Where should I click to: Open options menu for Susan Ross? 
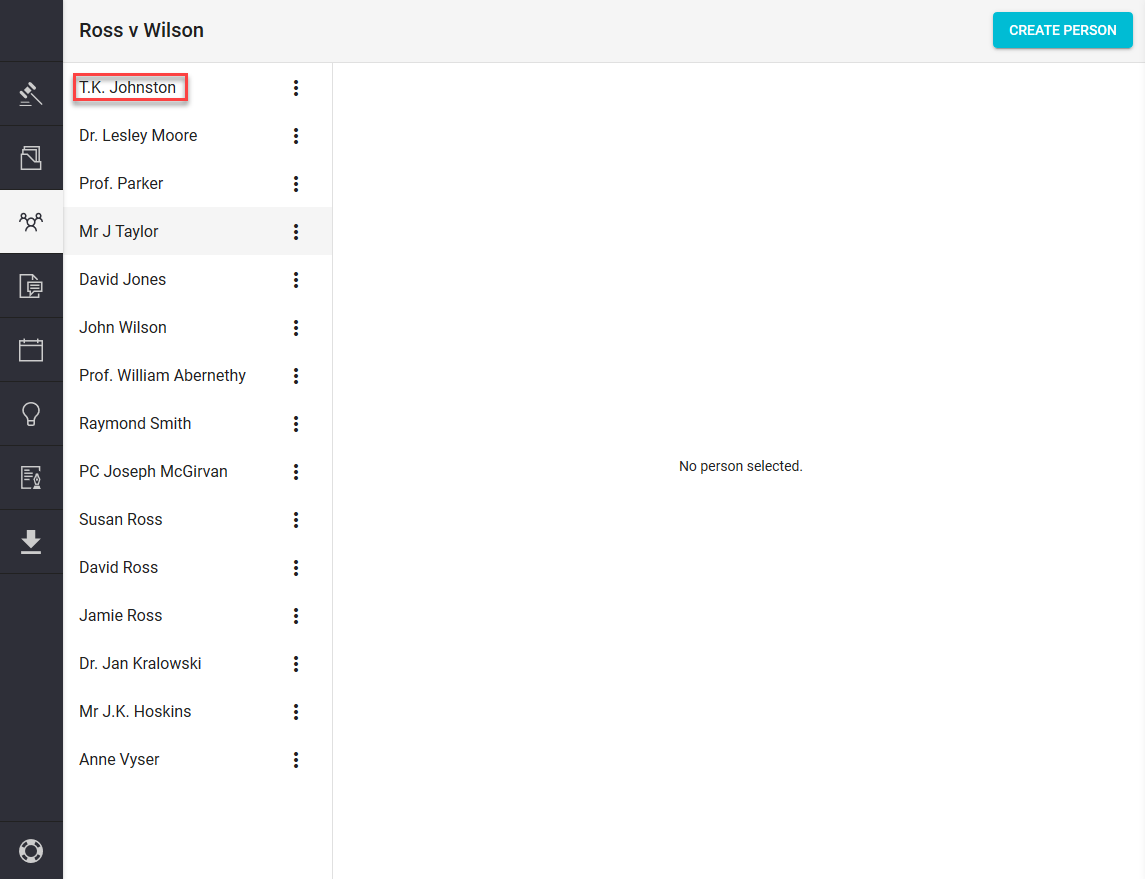click(296, 520)
